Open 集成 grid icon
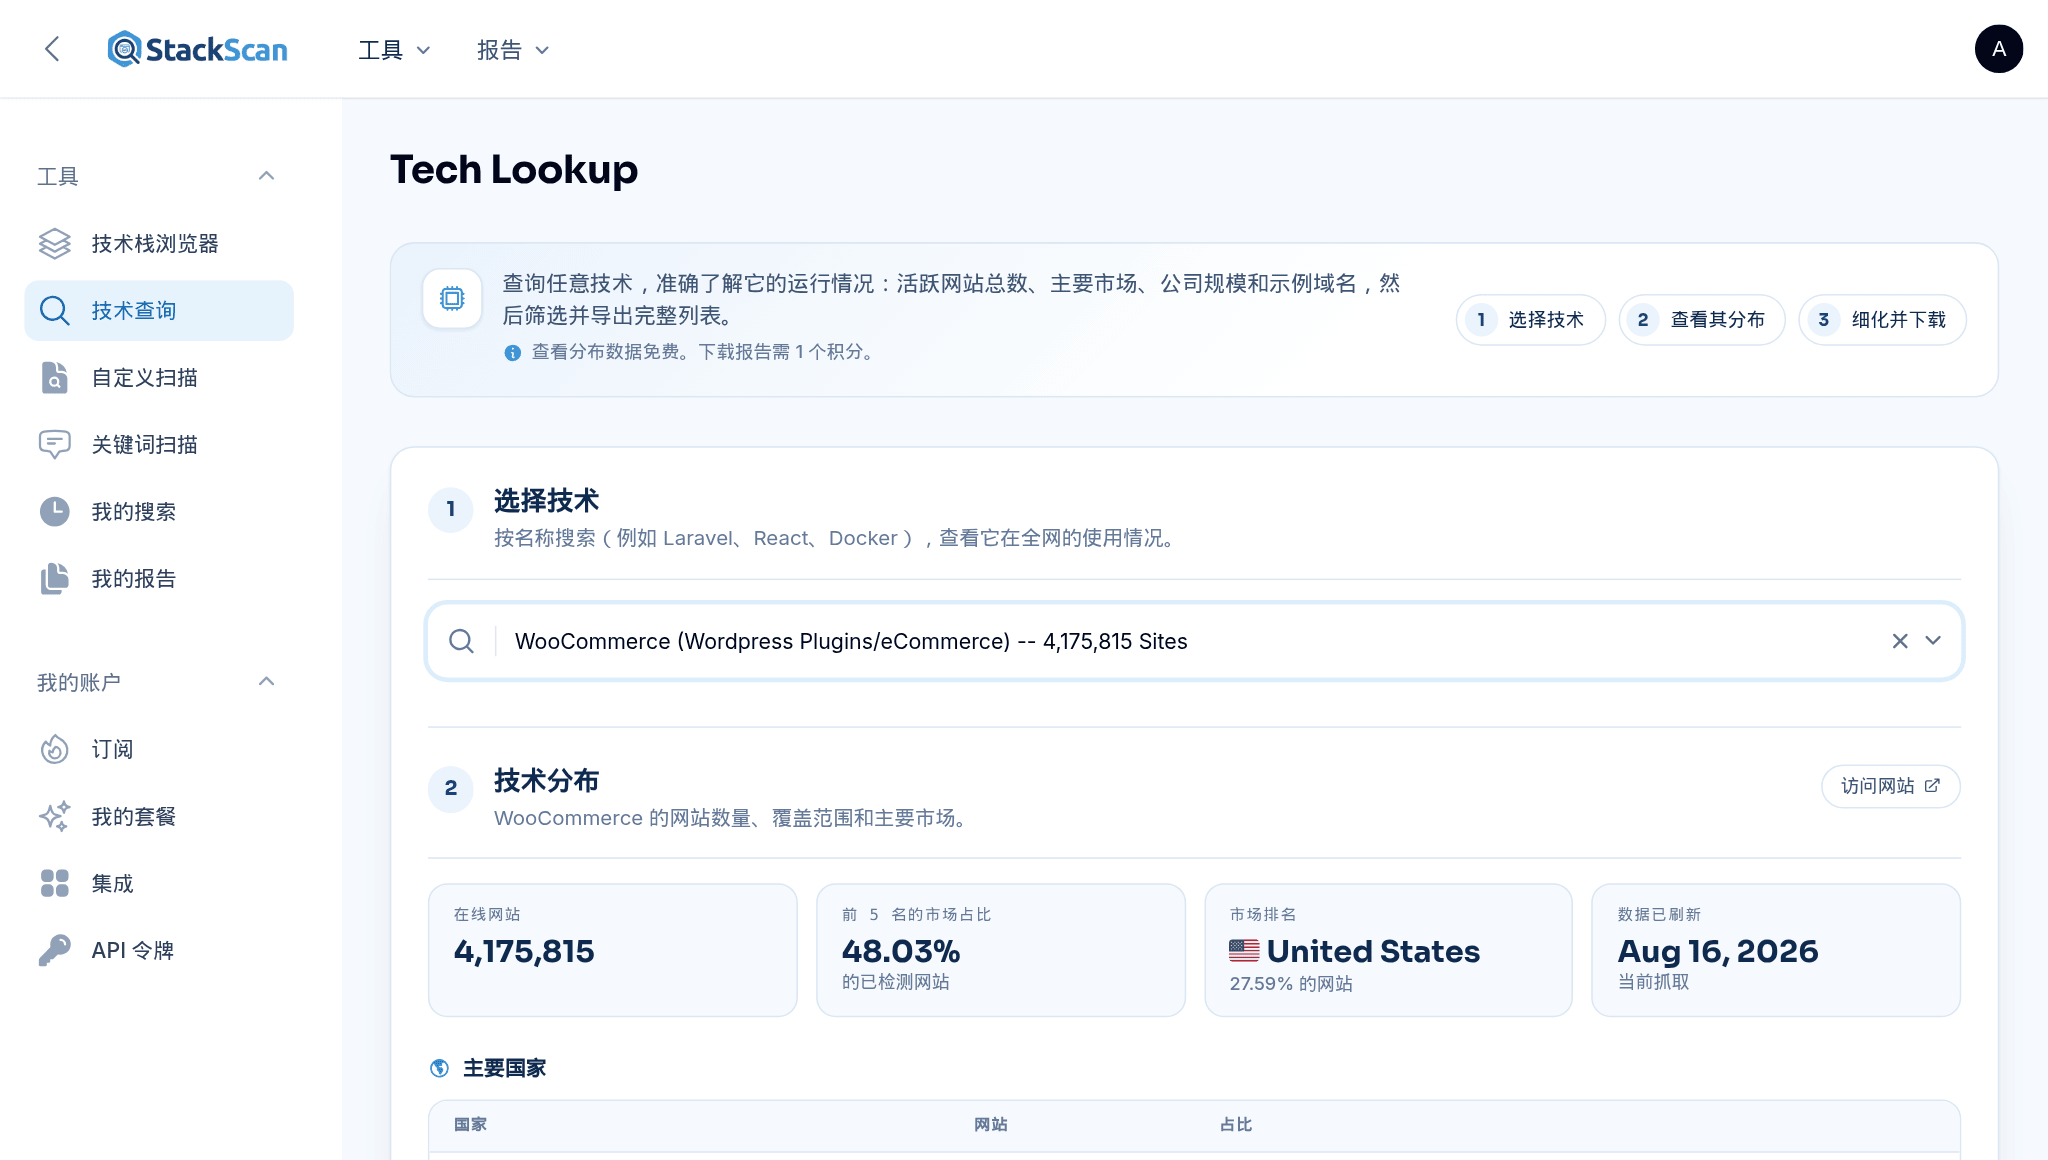 (x=54, y=883)
